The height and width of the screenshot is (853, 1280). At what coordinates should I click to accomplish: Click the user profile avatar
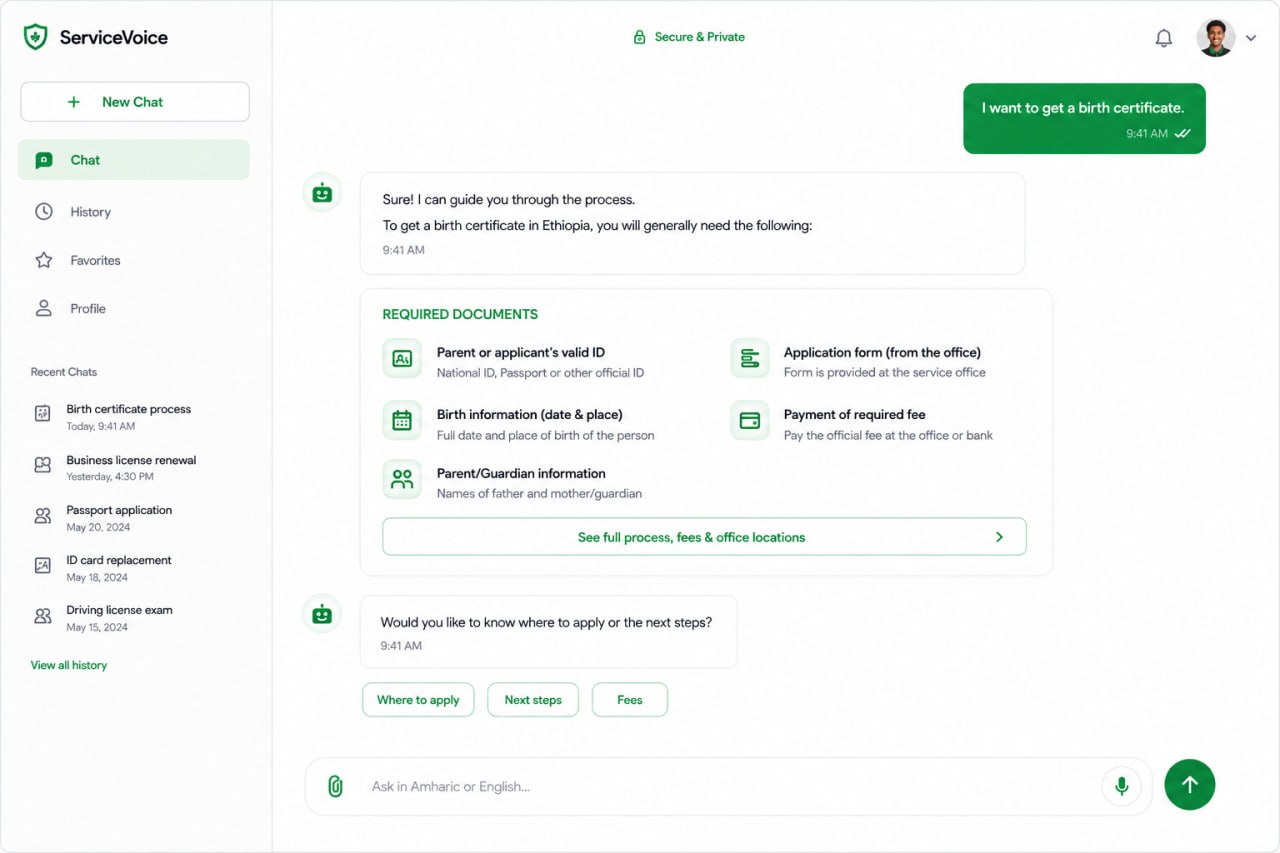click(1216, 38)
